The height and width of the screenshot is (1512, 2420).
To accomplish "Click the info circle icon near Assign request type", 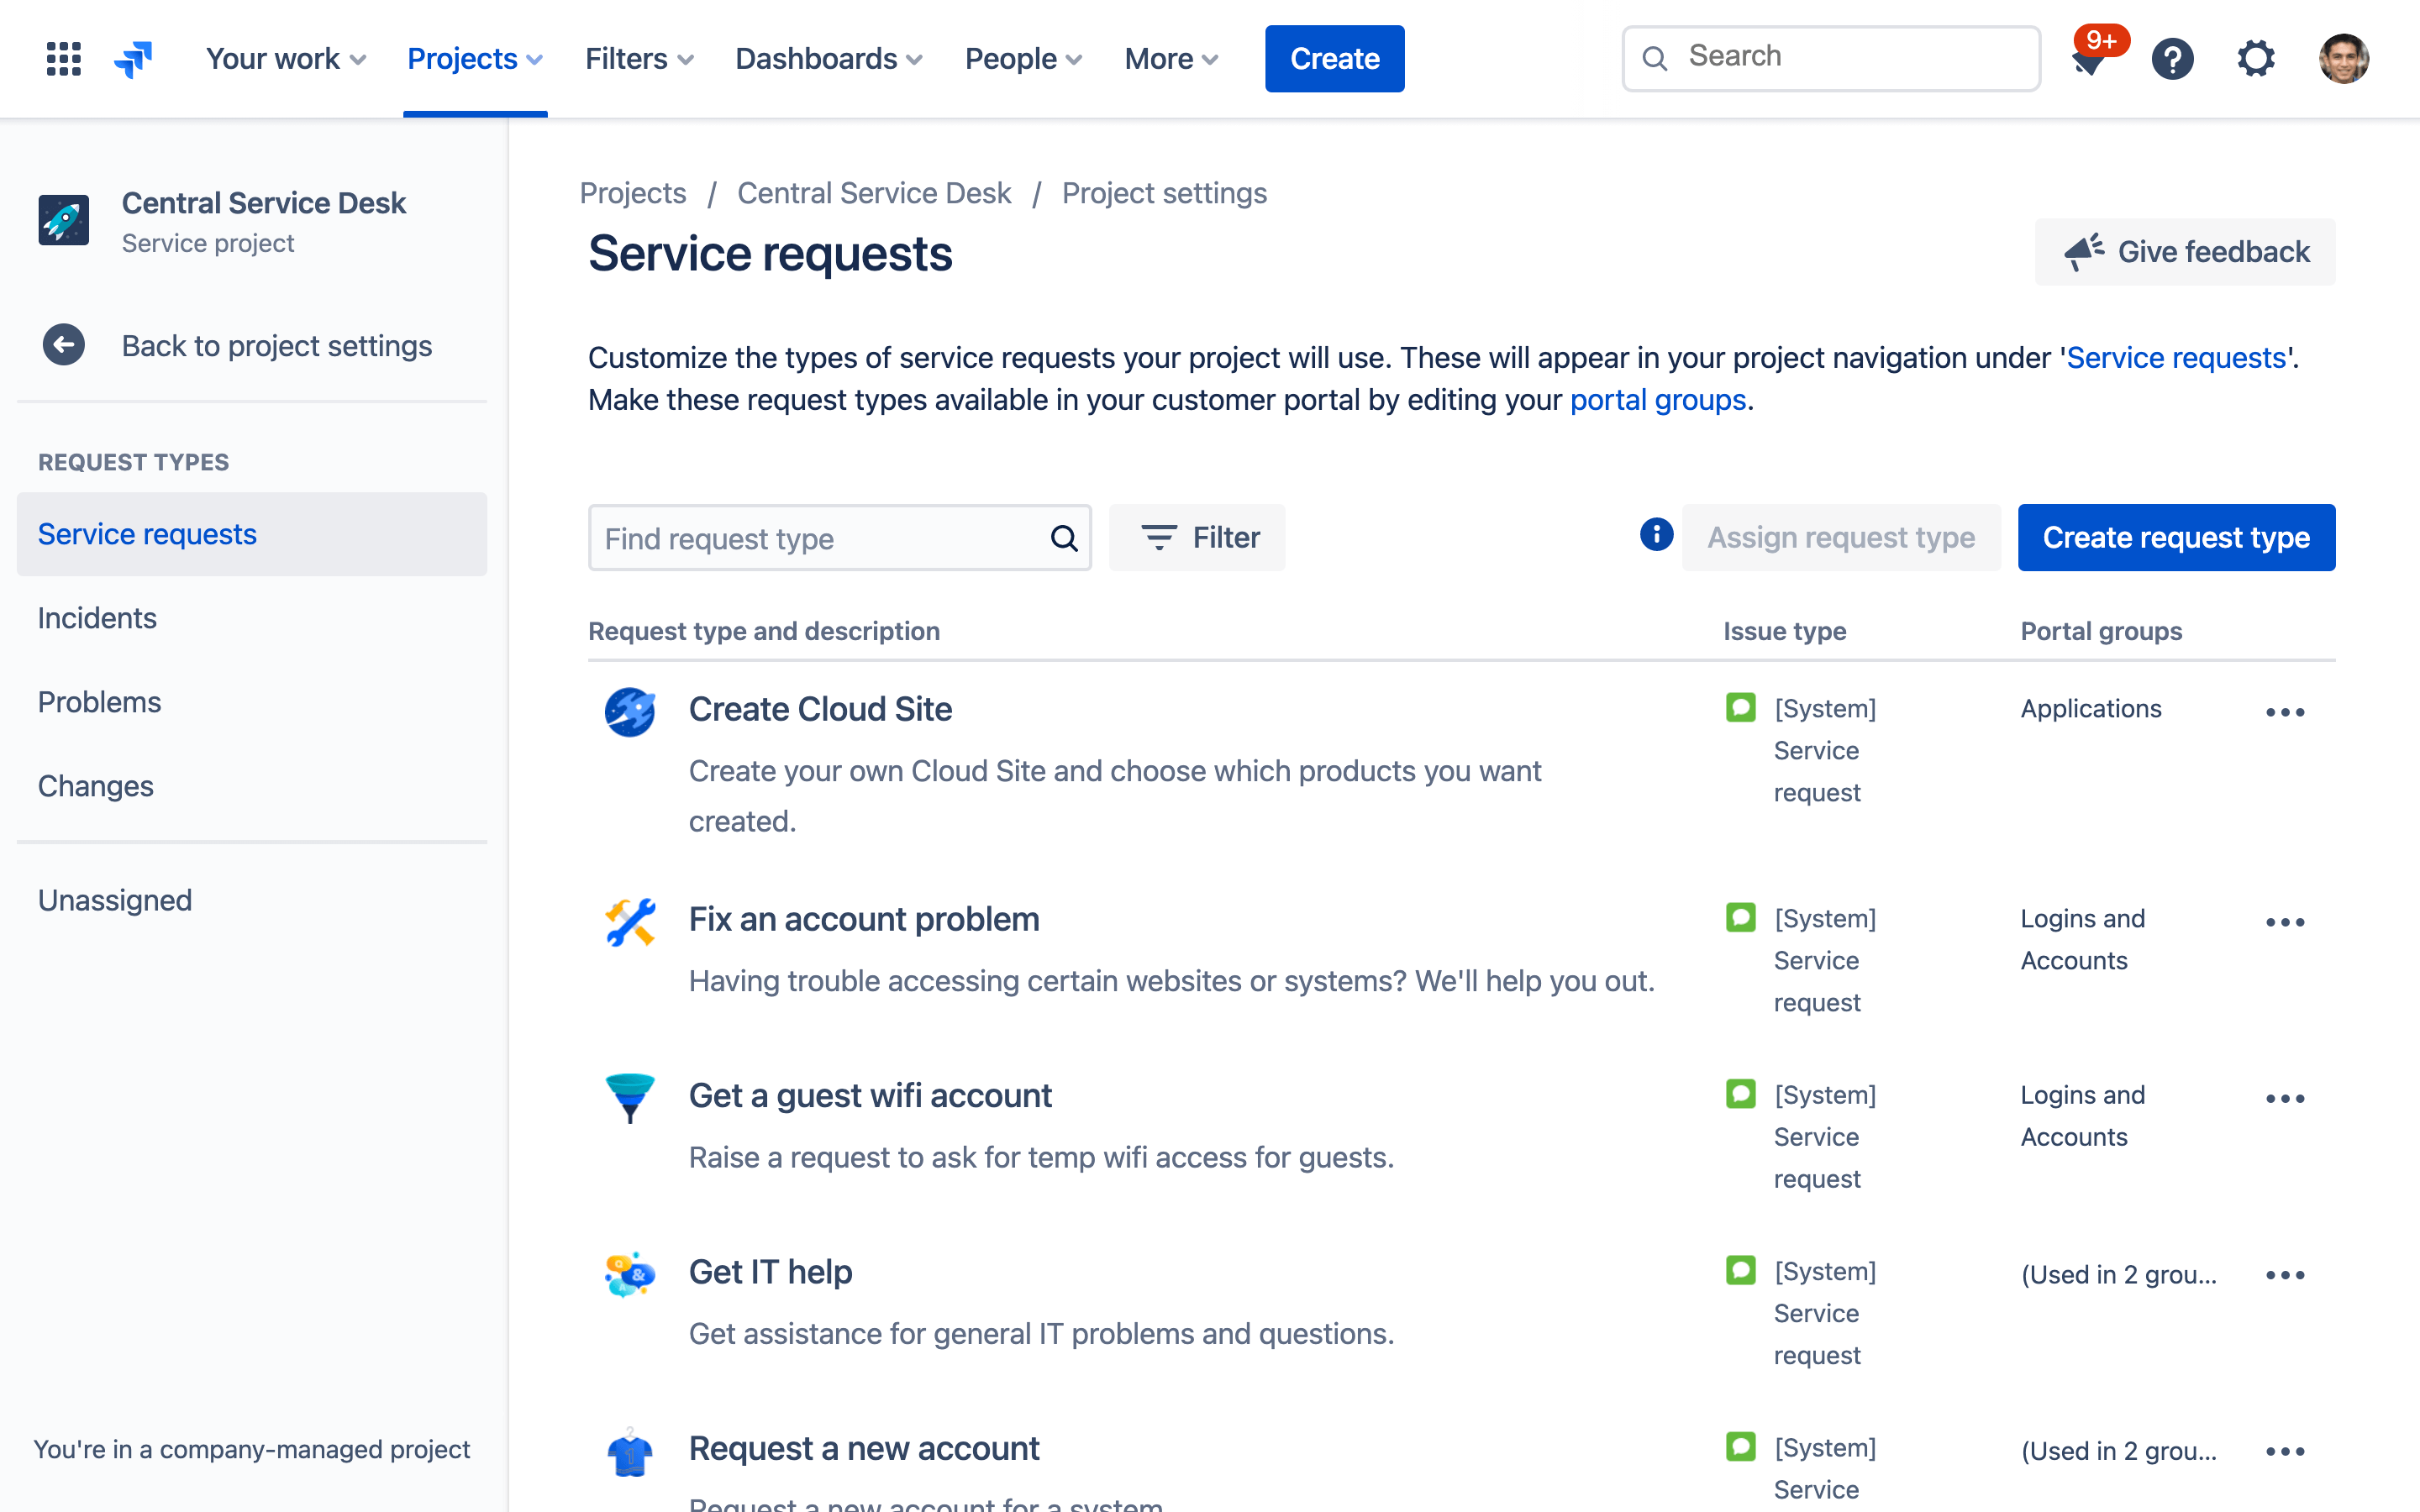I will pyautogui.click(x=1655, y=537).
